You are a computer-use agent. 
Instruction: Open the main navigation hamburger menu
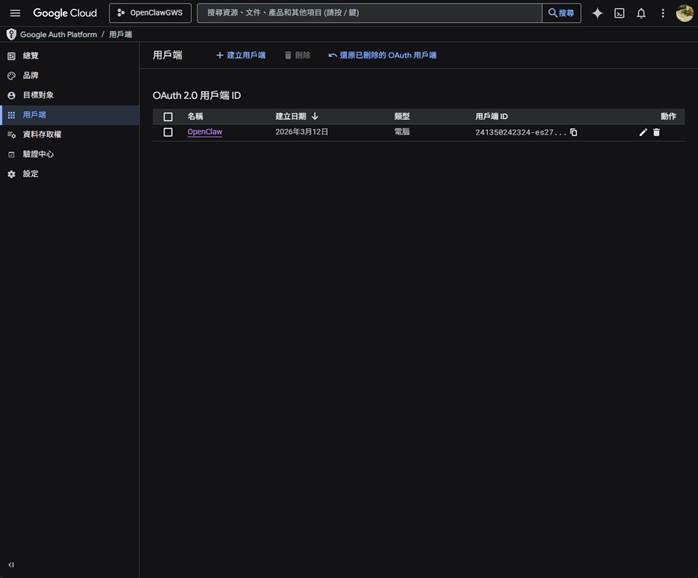click(15, 13)
